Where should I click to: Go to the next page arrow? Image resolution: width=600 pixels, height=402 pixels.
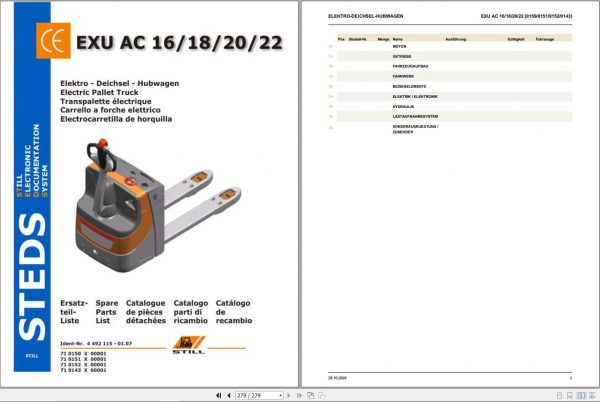289,395
